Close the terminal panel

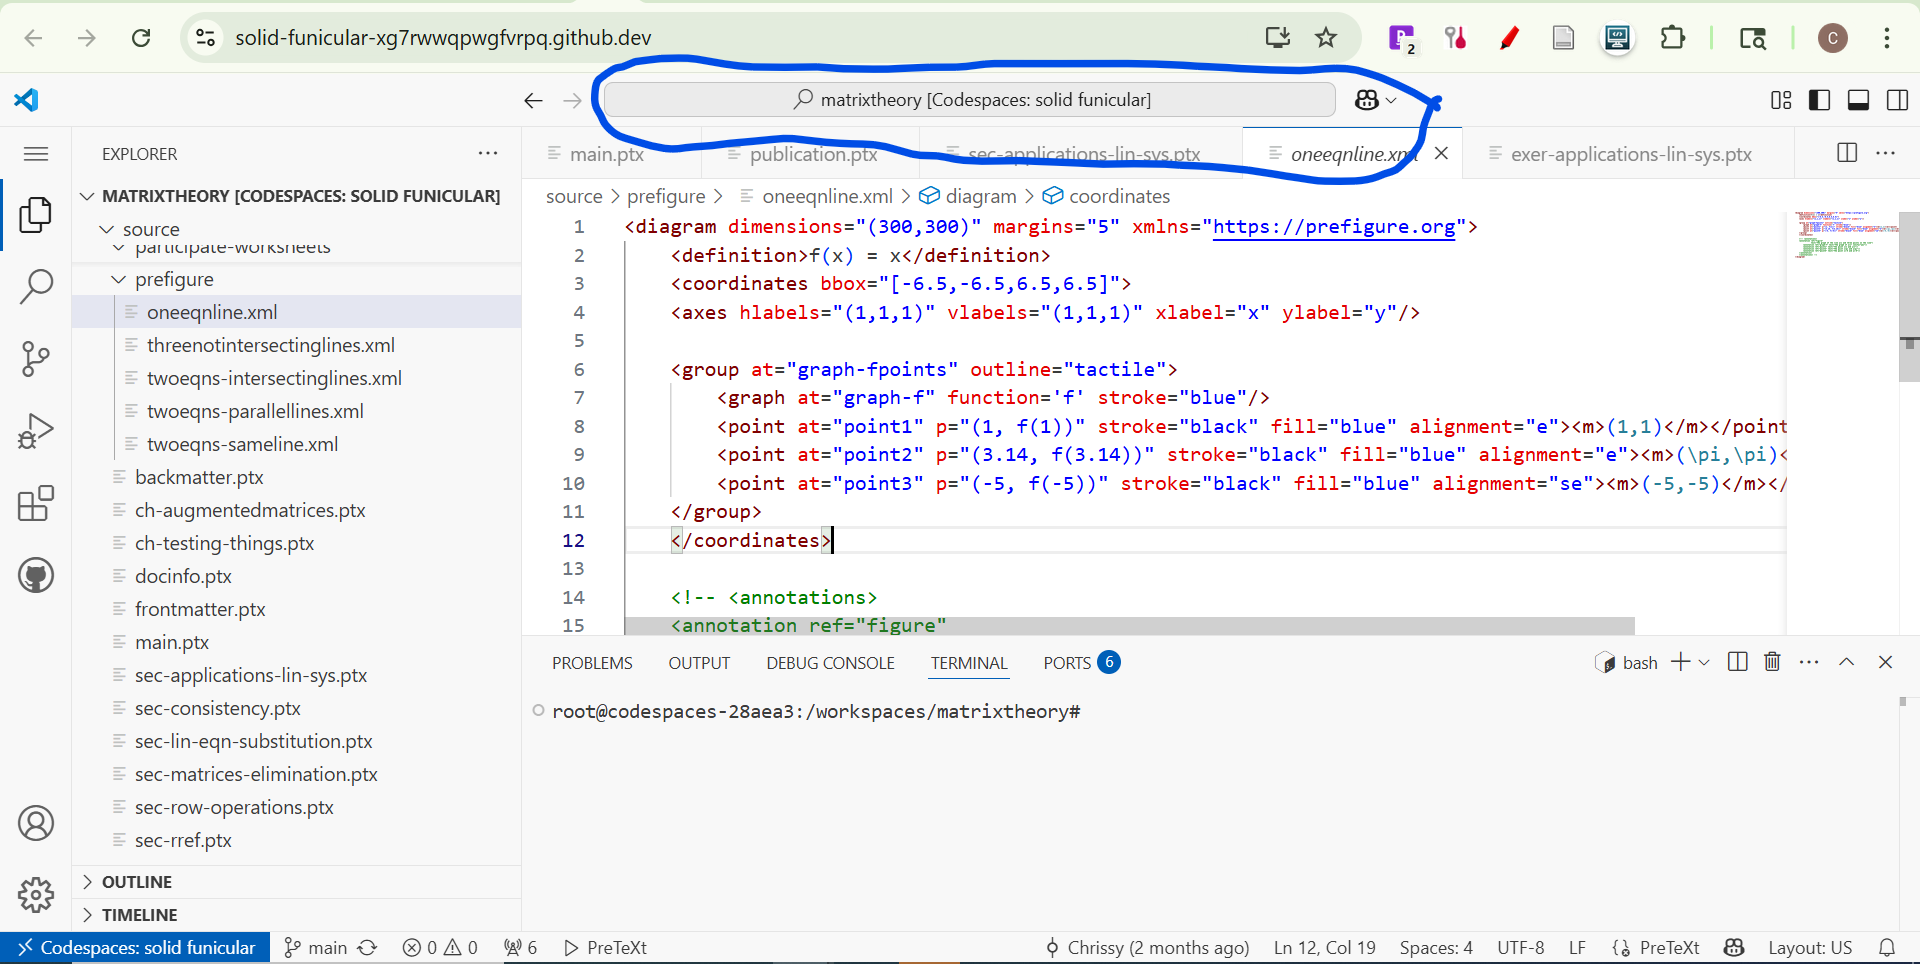pyautogui.click(x=1885, y=662)
